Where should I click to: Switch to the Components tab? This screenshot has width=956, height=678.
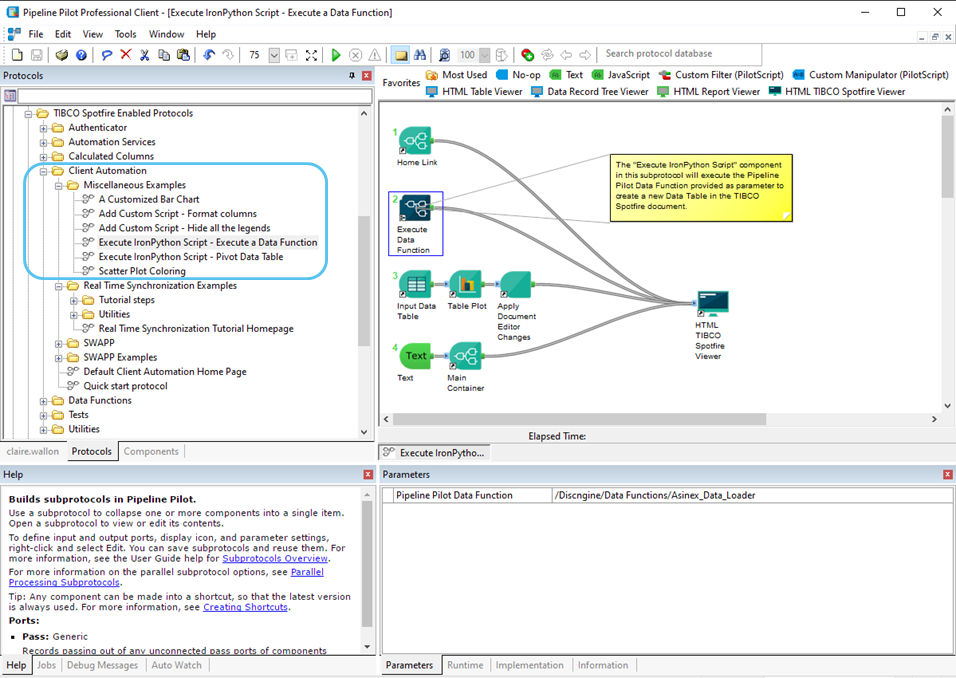(151, 451)
